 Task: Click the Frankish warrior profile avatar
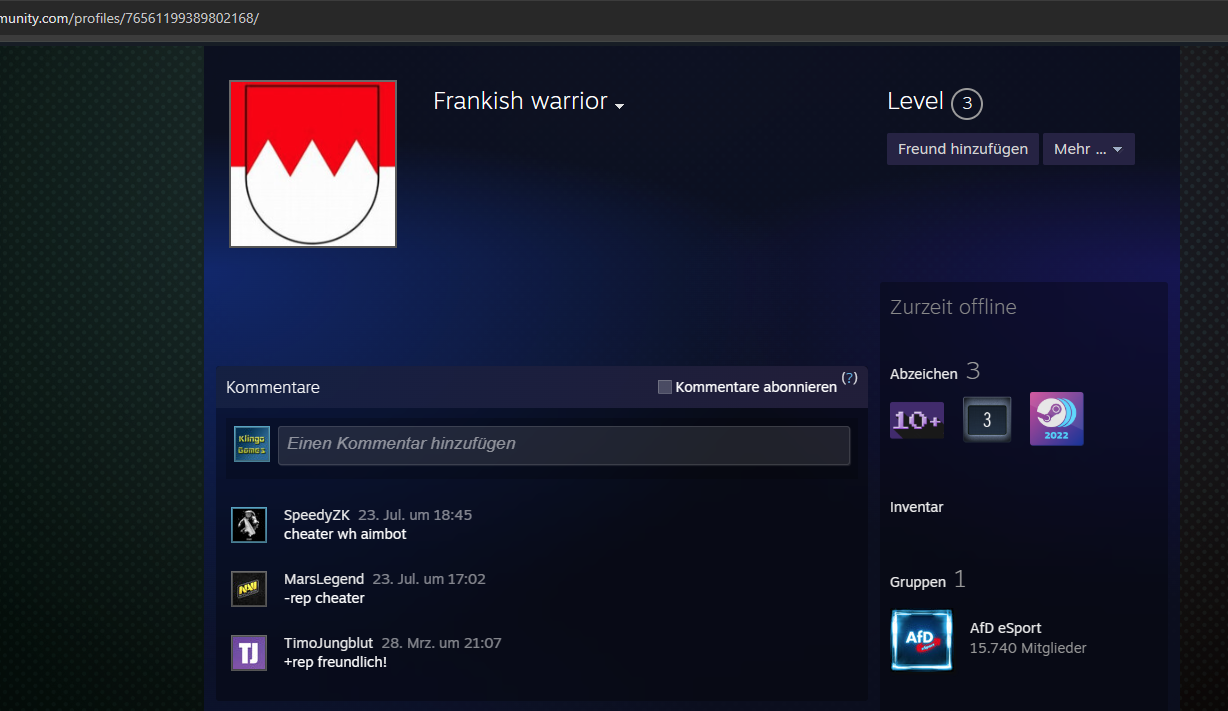pyautogui.click(x=313, y=164)
